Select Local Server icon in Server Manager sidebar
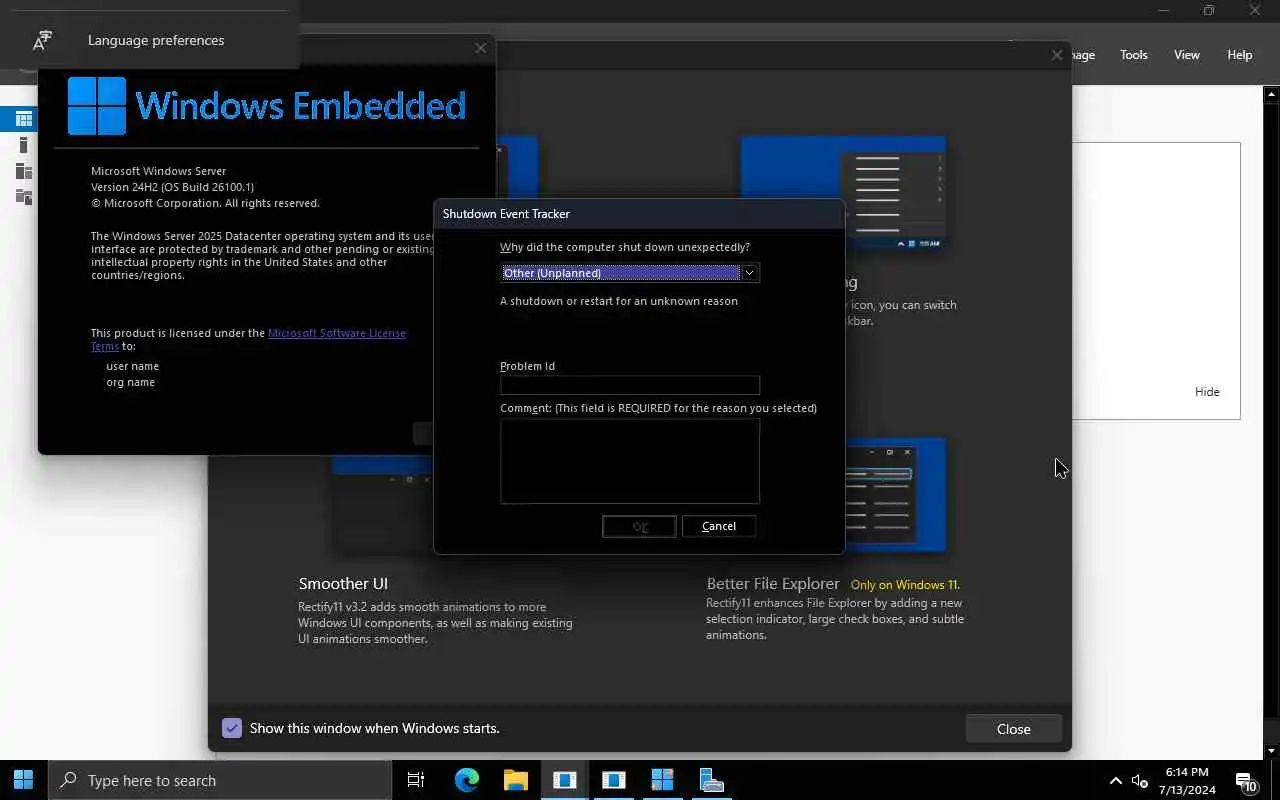Viewport: 1280px width, 800px height. 24,146
